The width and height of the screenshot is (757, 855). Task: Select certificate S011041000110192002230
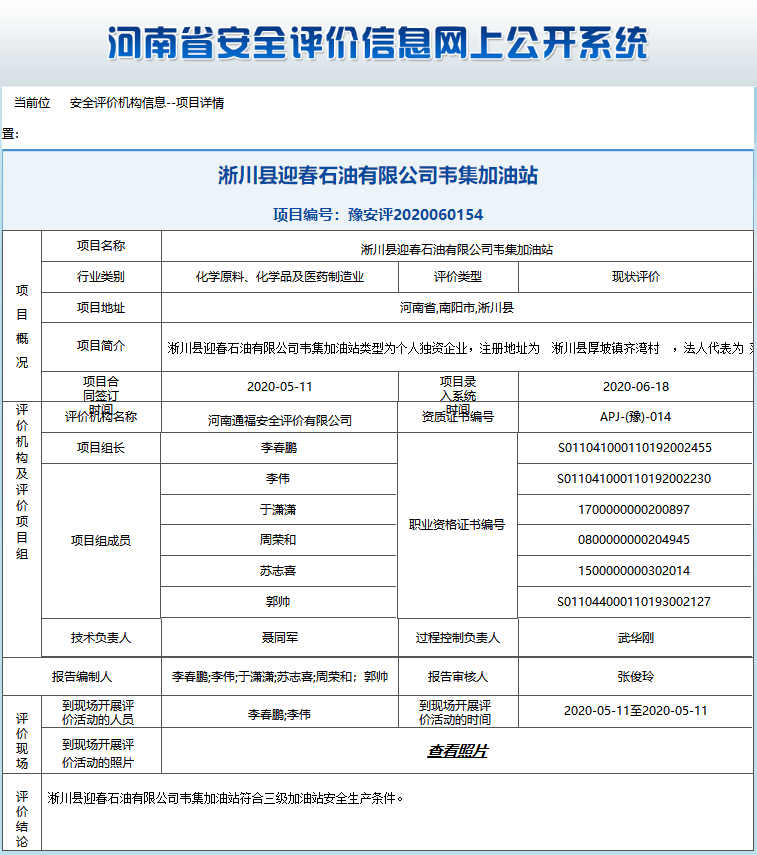[x=634, y=479]
